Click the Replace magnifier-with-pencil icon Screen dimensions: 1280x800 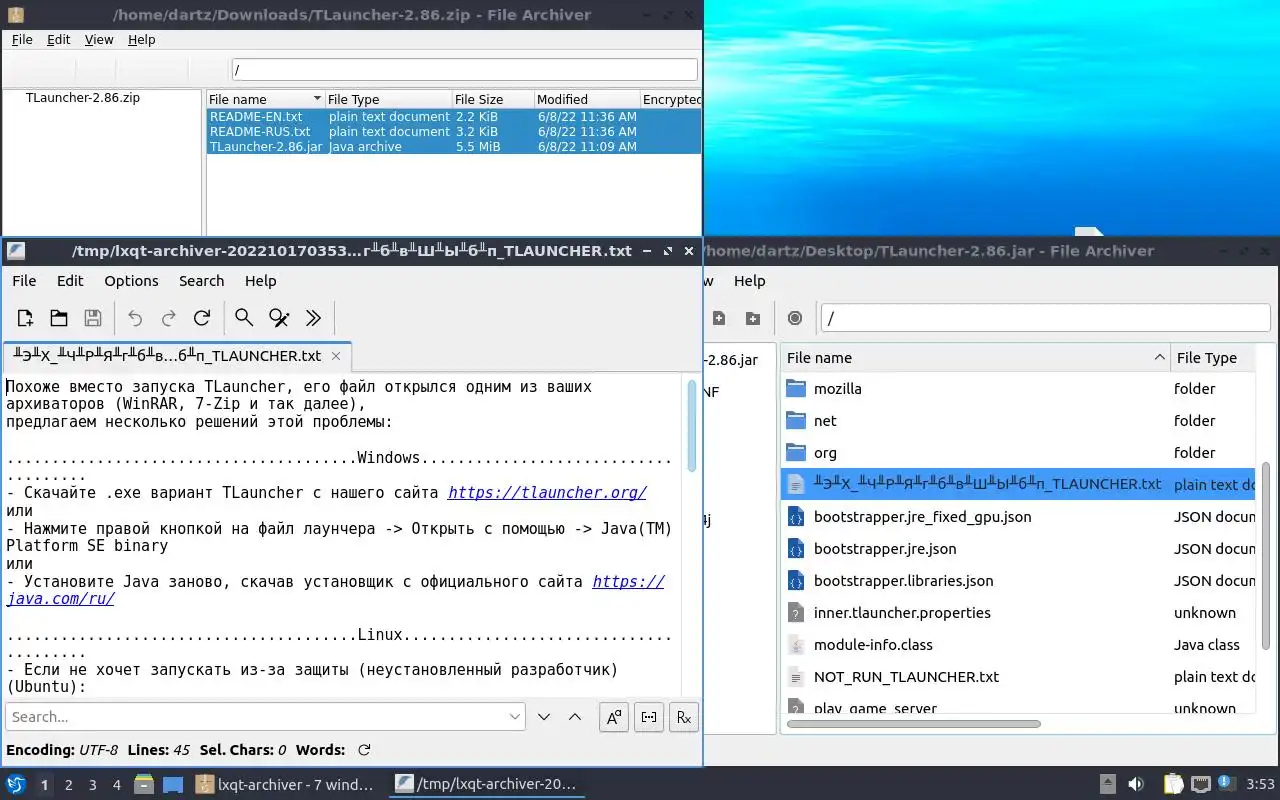click(x=279, y=318)
